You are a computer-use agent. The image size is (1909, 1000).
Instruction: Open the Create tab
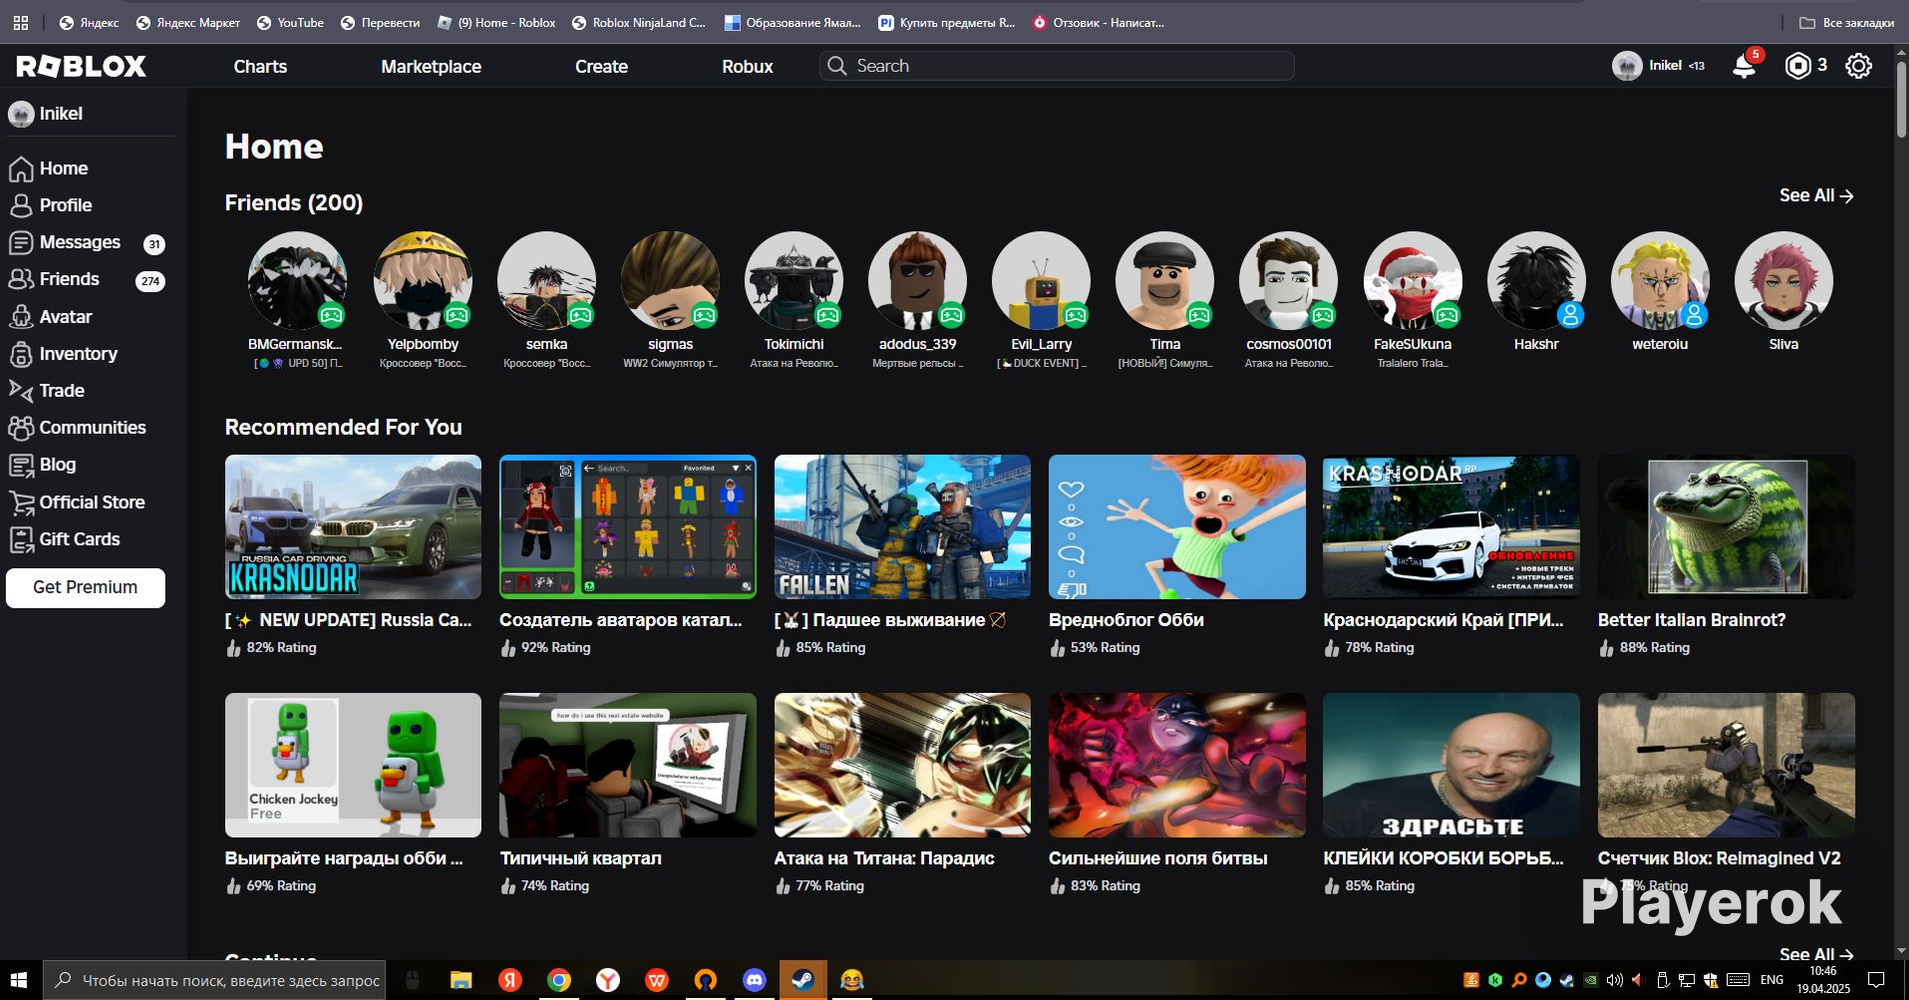pos(601,67)
